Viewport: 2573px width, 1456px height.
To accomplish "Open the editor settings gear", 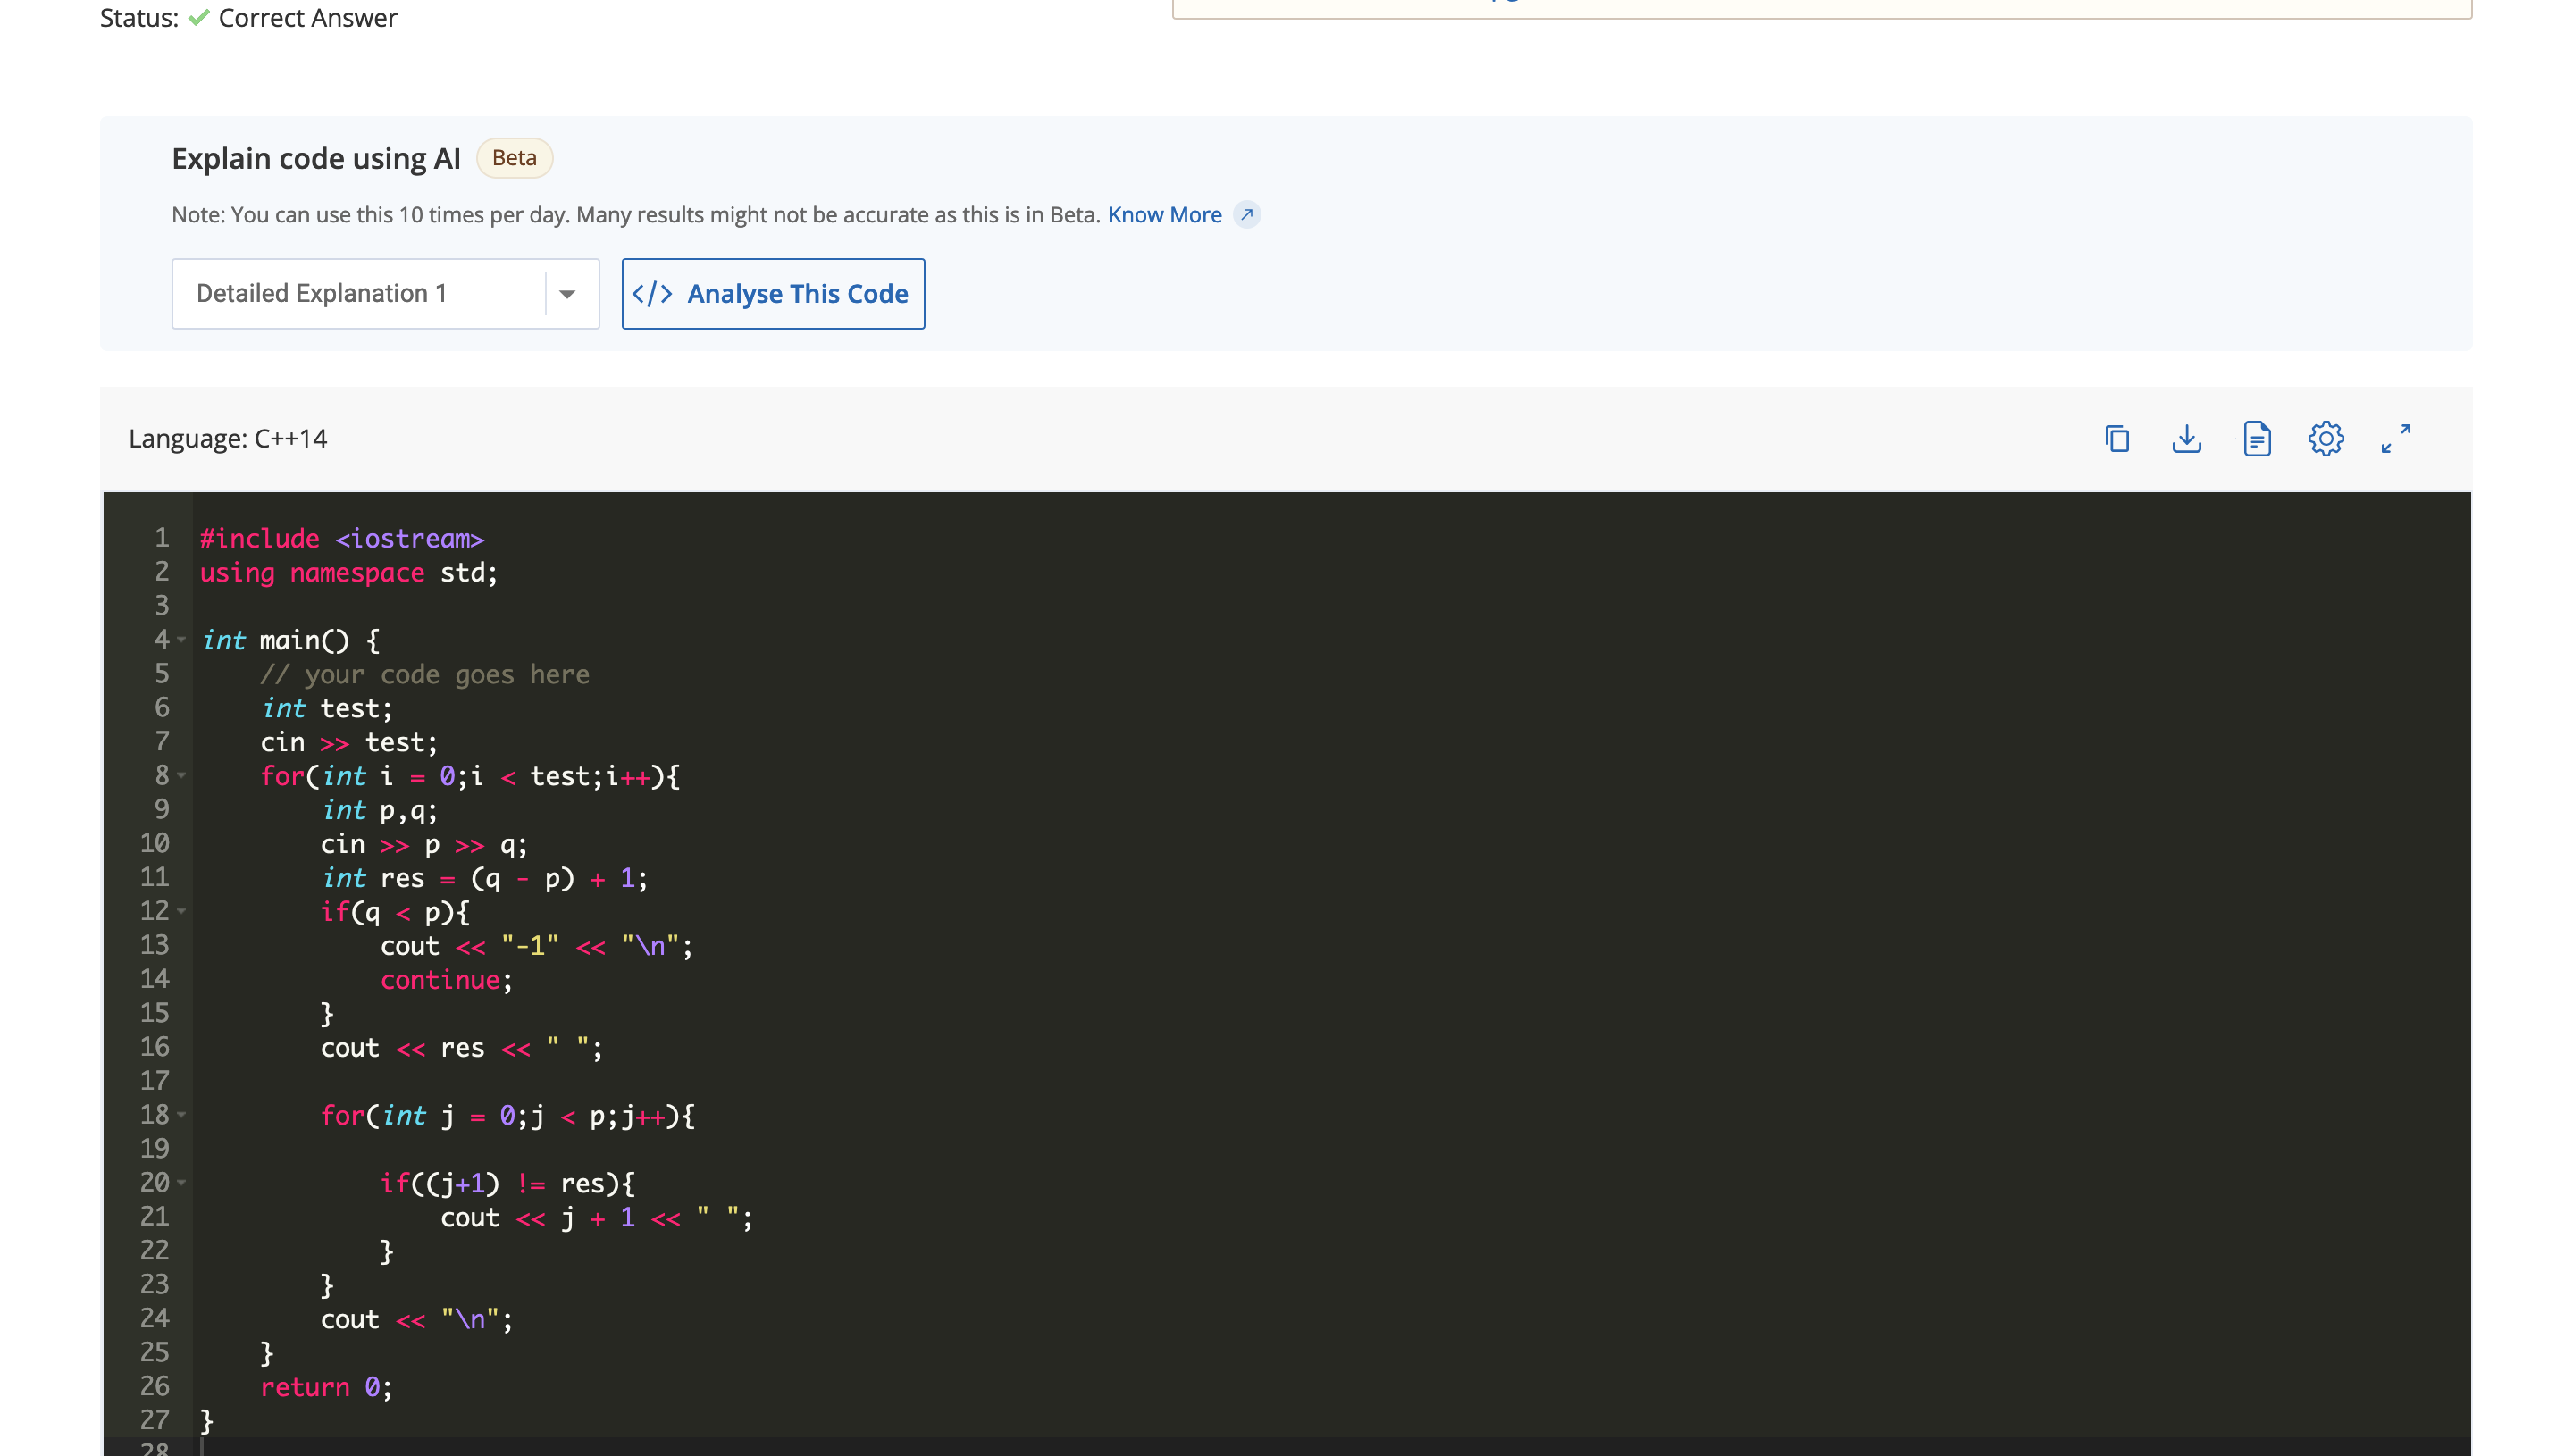I will [2326, 438].
